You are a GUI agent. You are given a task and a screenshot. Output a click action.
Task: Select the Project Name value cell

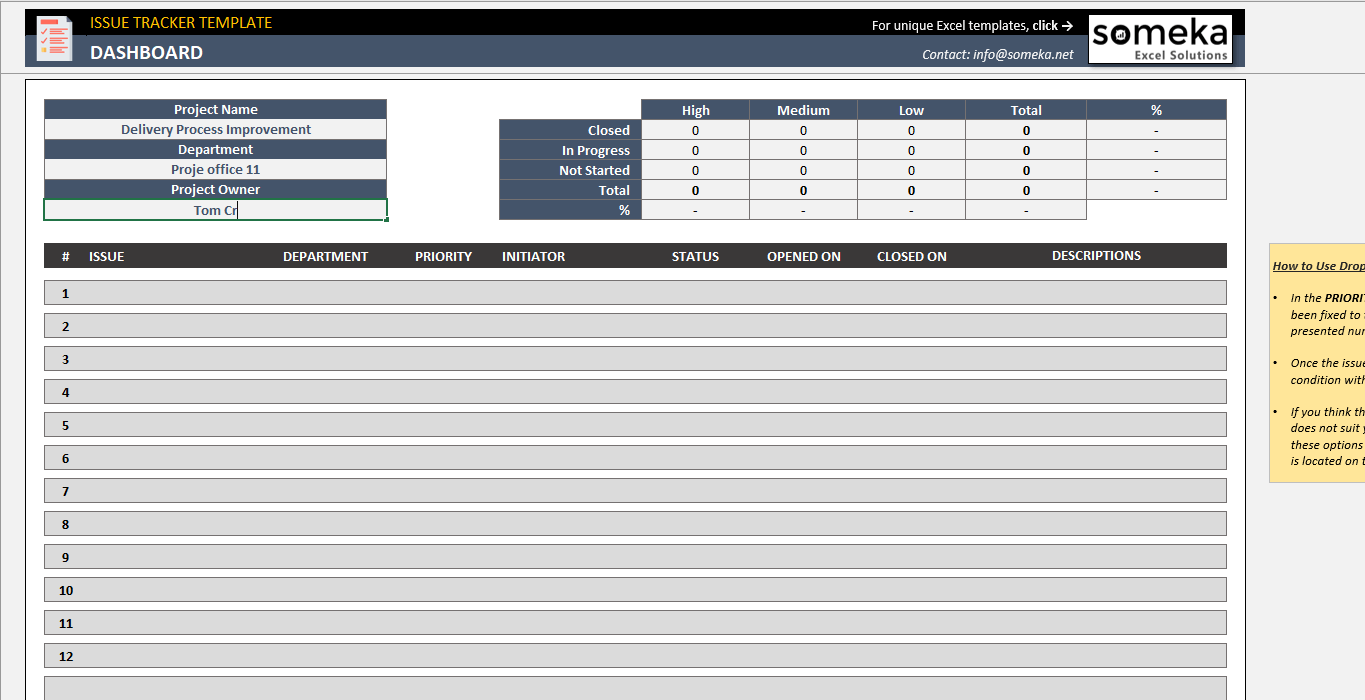coord(215,130)
